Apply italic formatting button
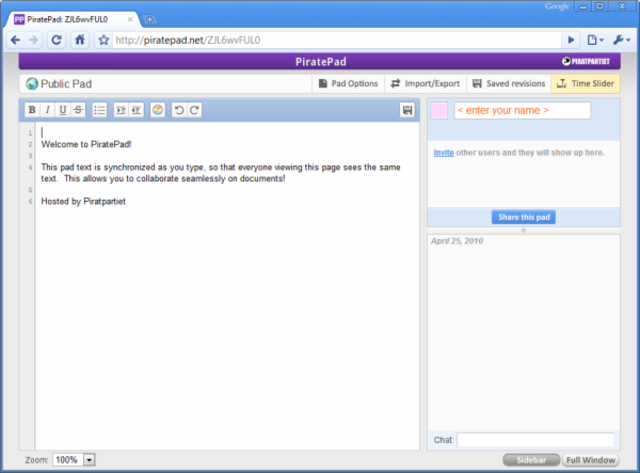640x473 pixels. tap(47, 110)
